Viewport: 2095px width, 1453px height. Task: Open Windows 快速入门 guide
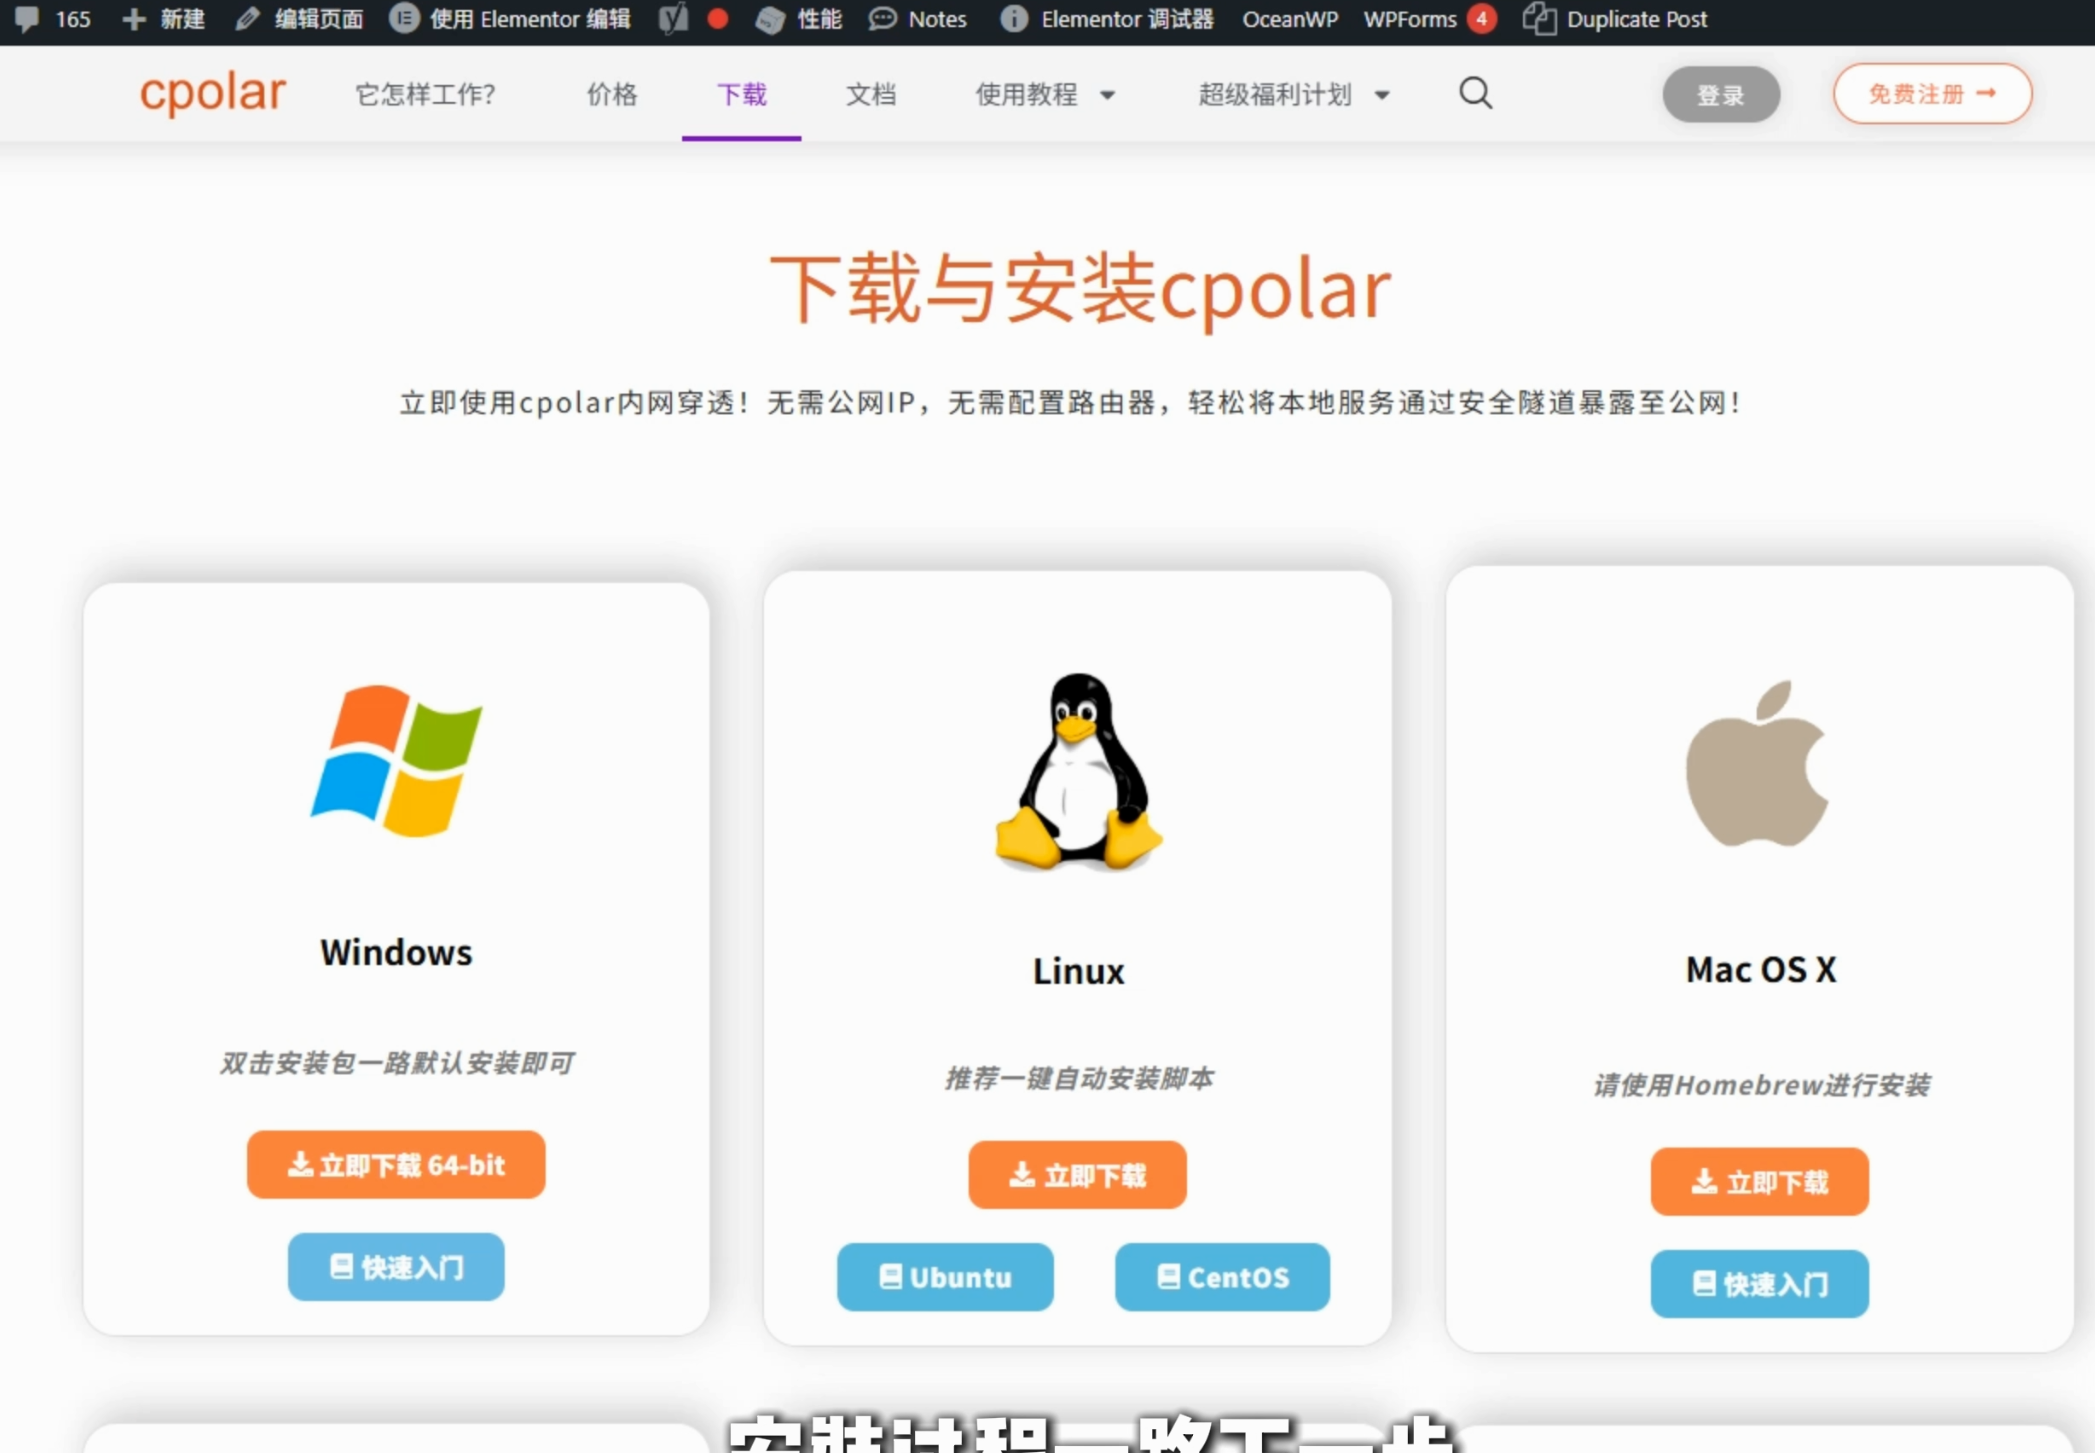point(396,1267)
